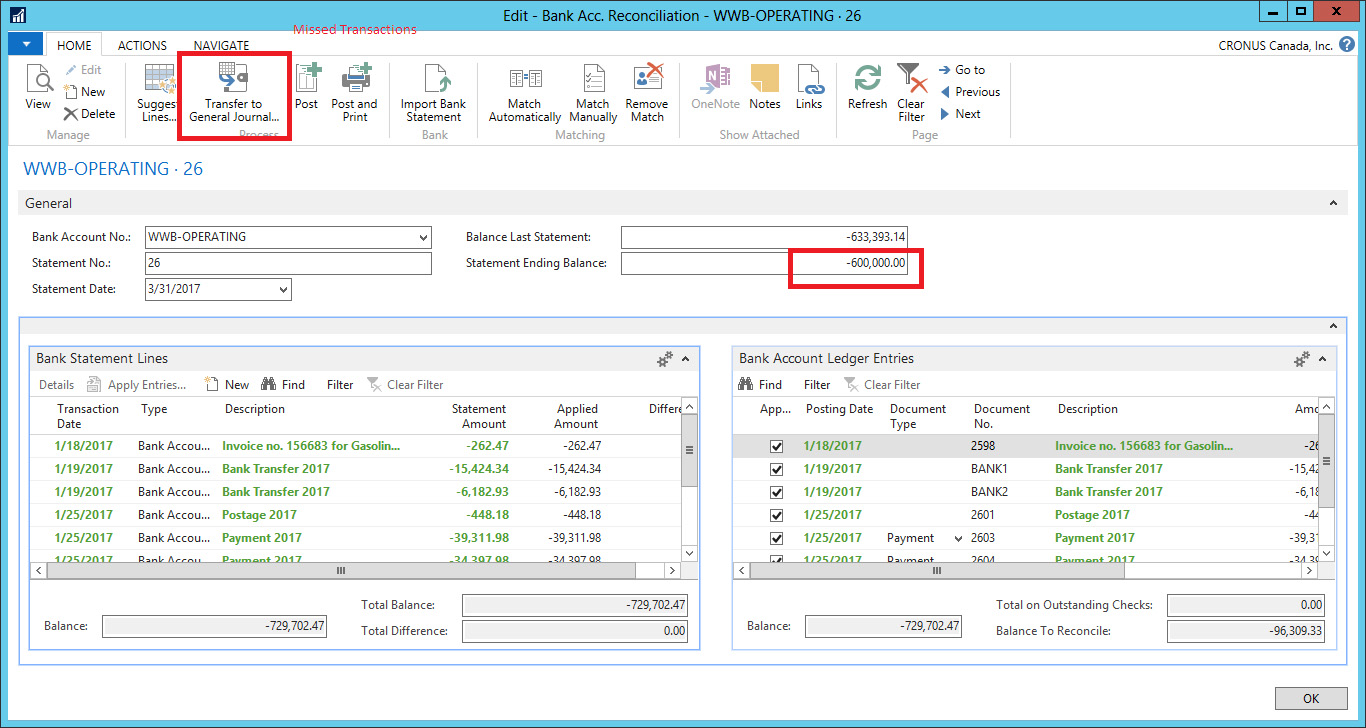Click the Clear Filter ribbon icon
1366x728 pixels.
point(911,79)
